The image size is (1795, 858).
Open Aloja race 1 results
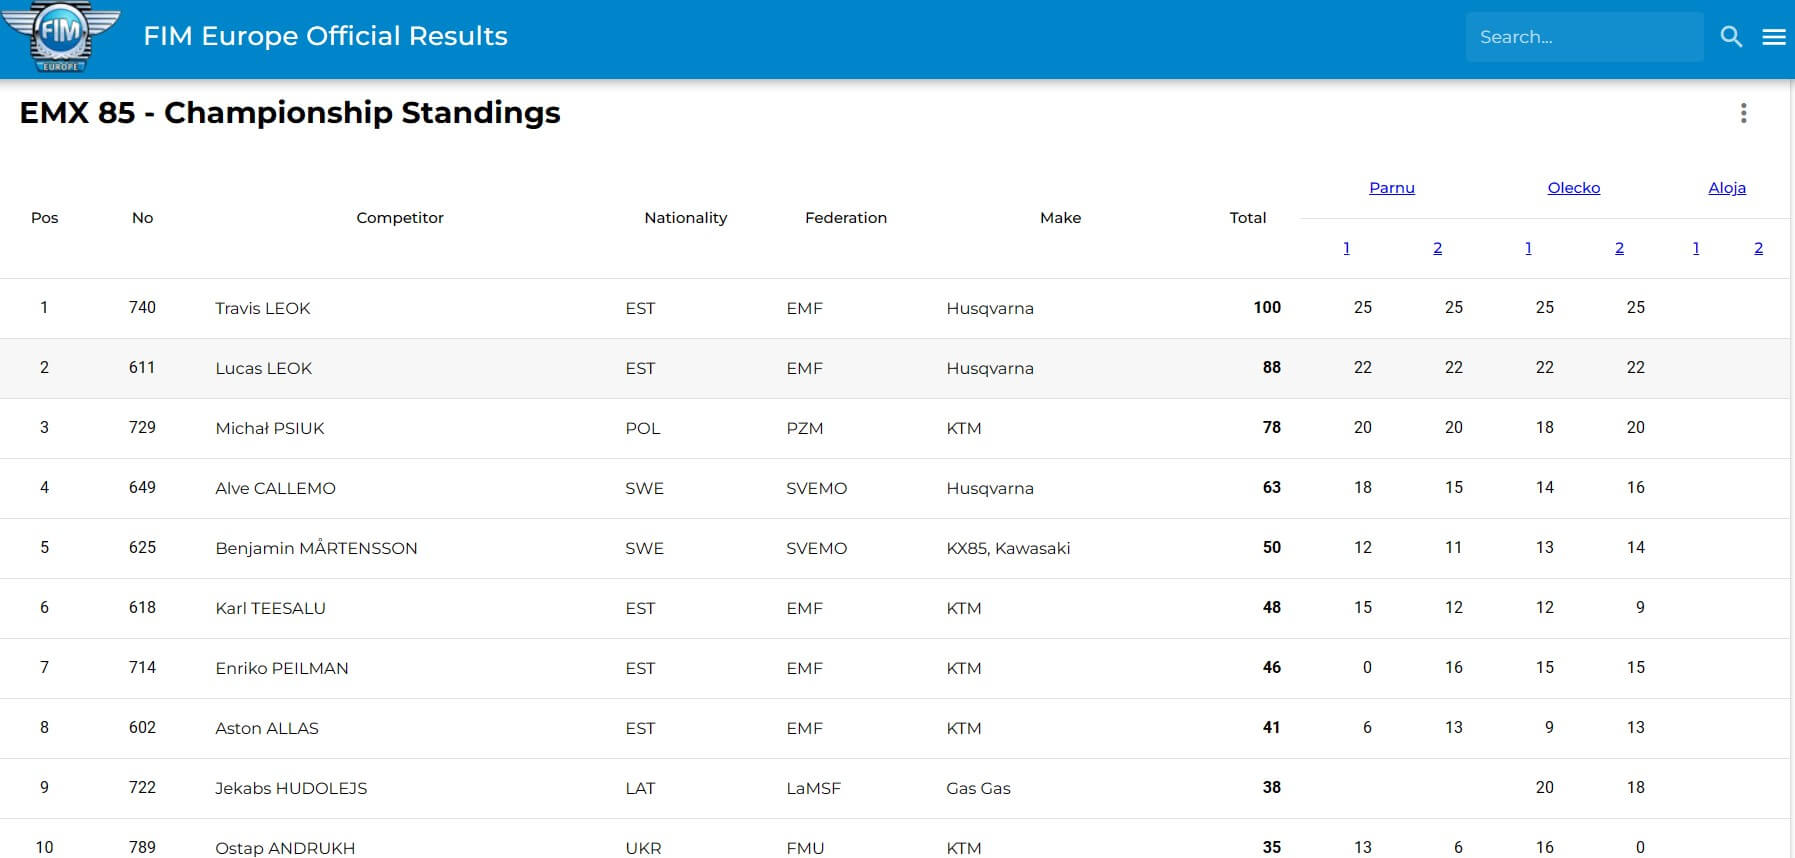coord(1696,248)
